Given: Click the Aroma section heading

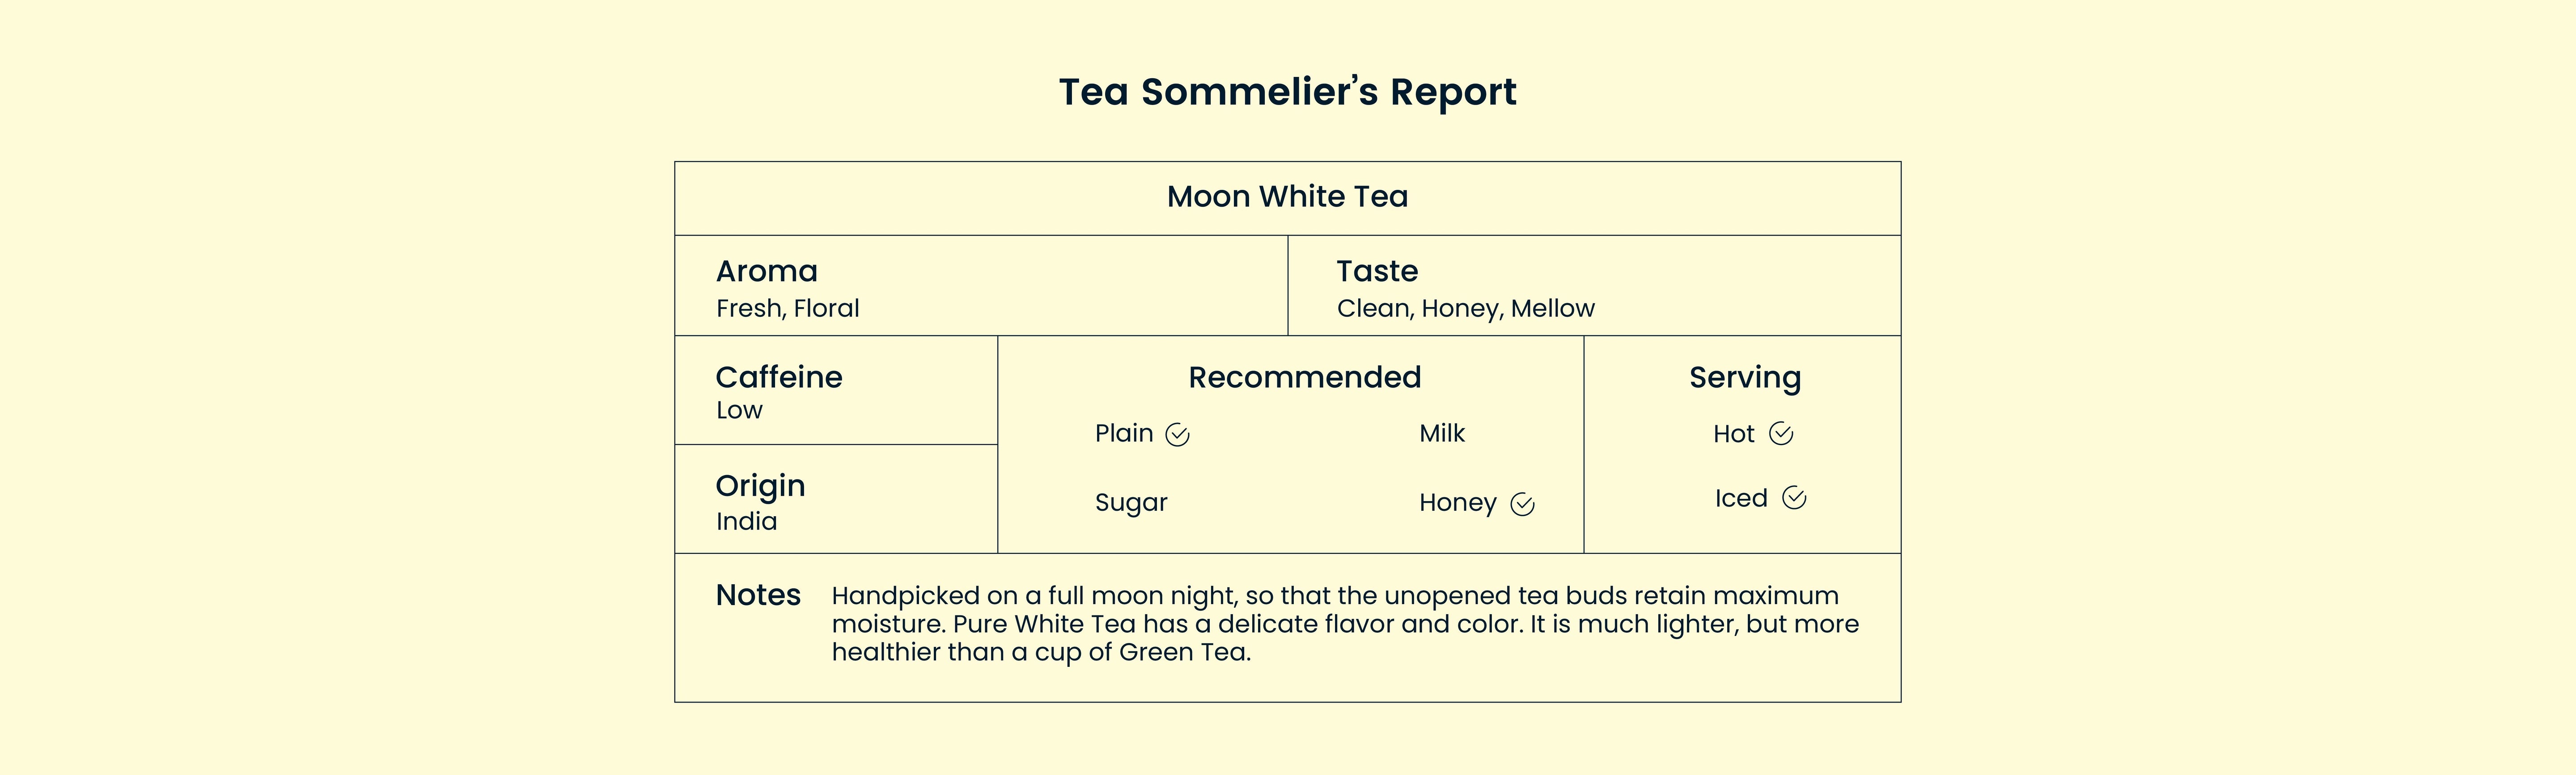Looking at the screenshot, I should (x=766, y=271).
